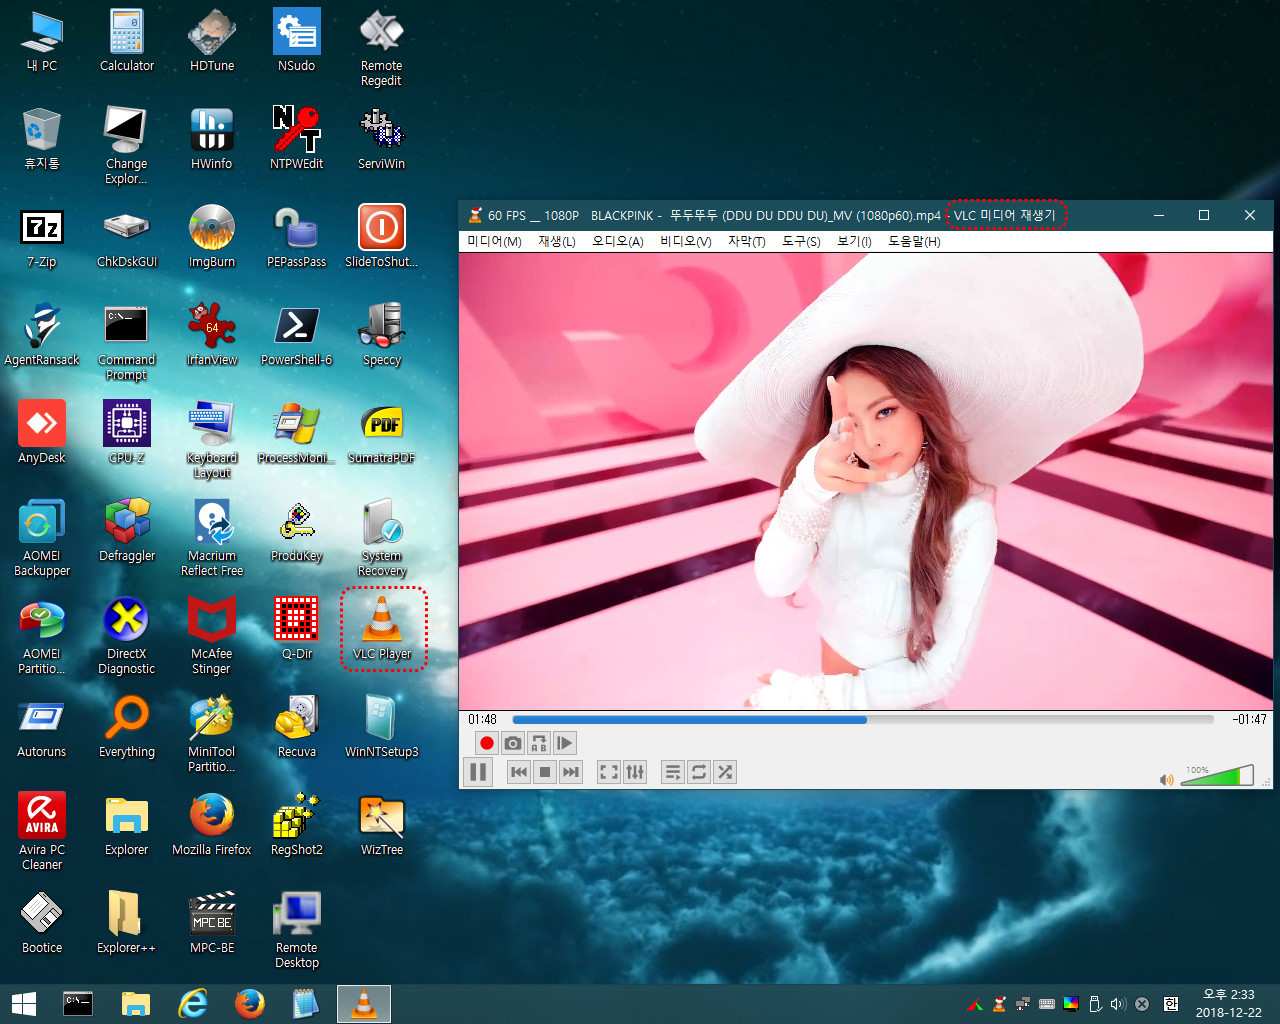Select NSudo desktop icon
The height and width of the screenshot is (1024, 1280).
click(297, 41)
